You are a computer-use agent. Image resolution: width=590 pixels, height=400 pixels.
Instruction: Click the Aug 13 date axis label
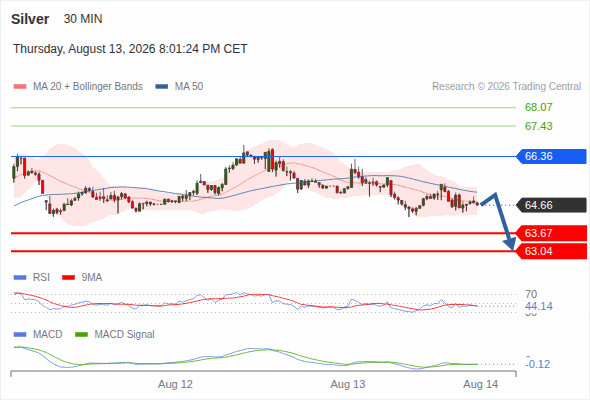(348, 384)
